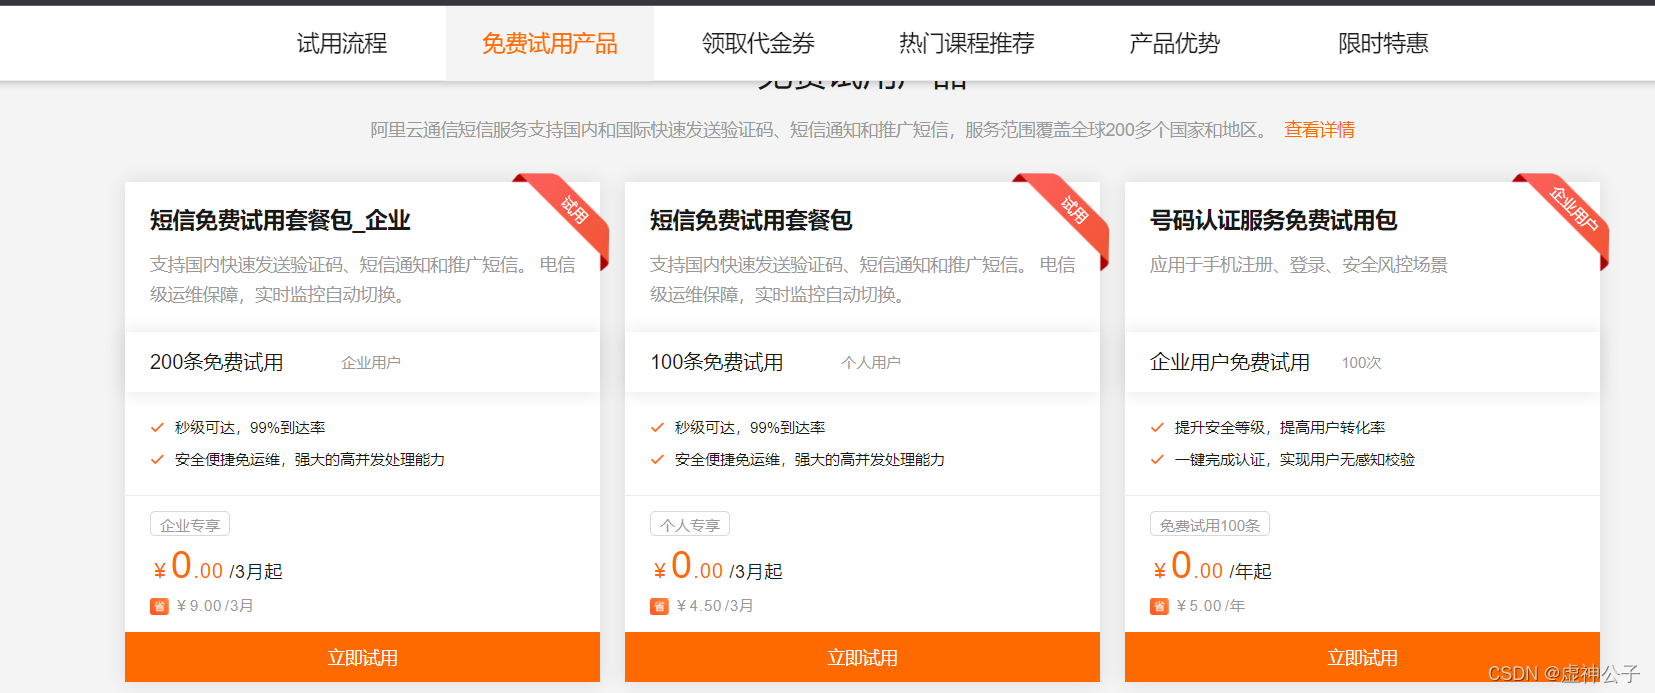Click 立即试用 for 号码认证服务免费试用包
Viewport: 1655px width, 693px height.
click(x=1362, y=657)
